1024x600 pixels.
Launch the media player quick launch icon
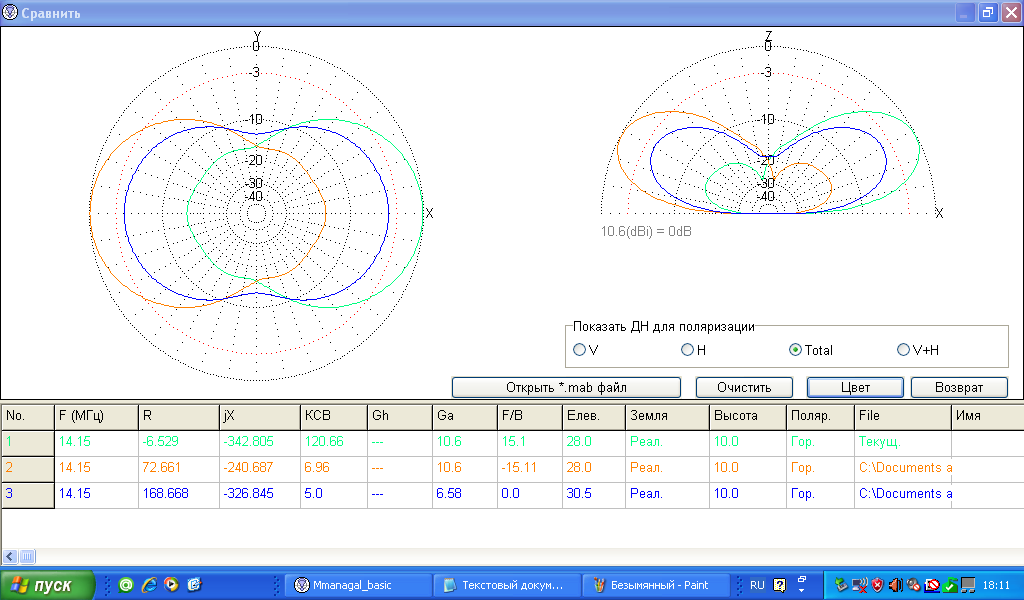click(171, 585)
